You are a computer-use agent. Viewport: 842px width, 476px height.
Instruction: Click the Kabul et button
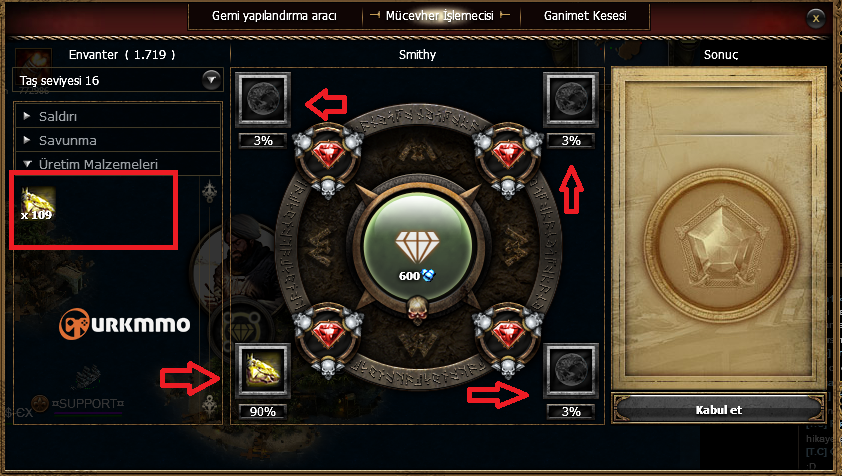coord(718,410)
